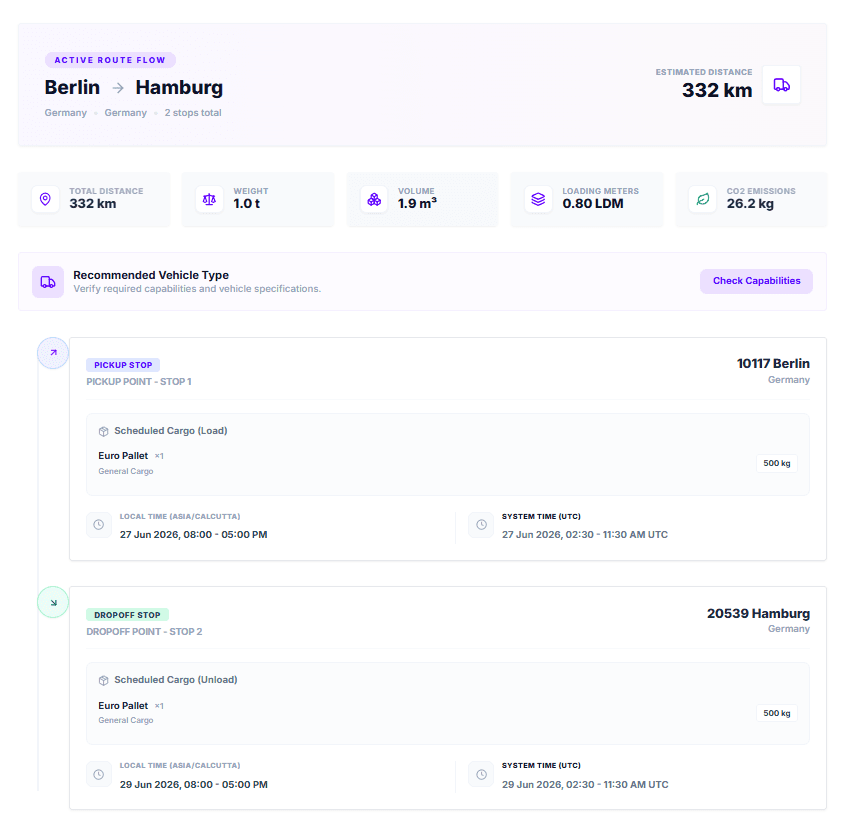The image size is (843, 831).
Task: Click the ACTIVE ROUTE FLOW badge
Action: [x=110, y=60]
